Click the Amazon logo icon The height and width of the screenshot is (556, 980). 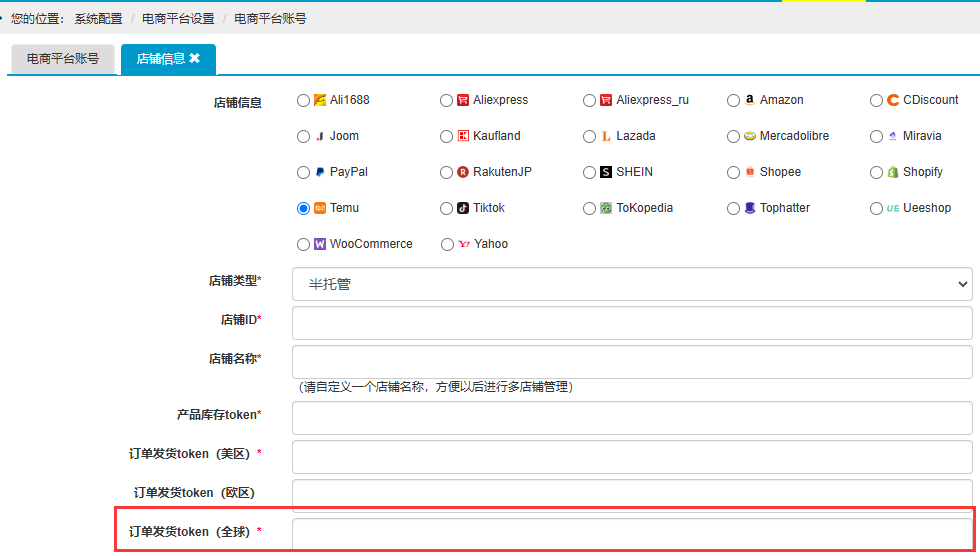[749, 100]
